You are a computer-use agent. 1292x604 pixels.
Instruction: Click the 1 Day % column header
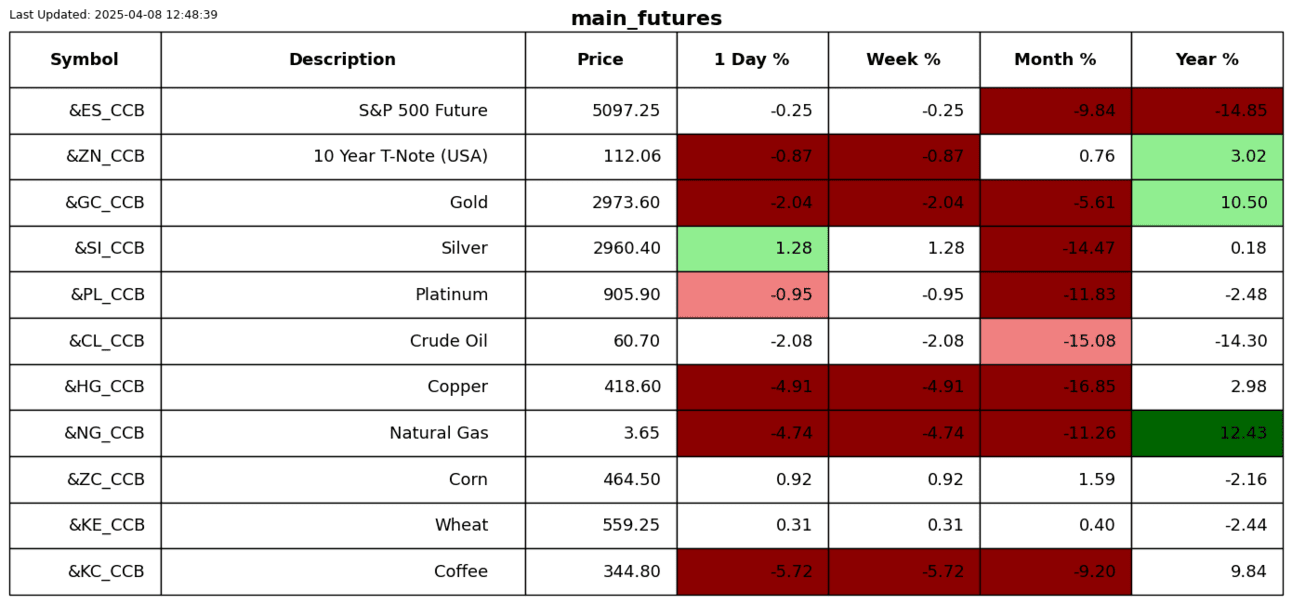(752, 60)
